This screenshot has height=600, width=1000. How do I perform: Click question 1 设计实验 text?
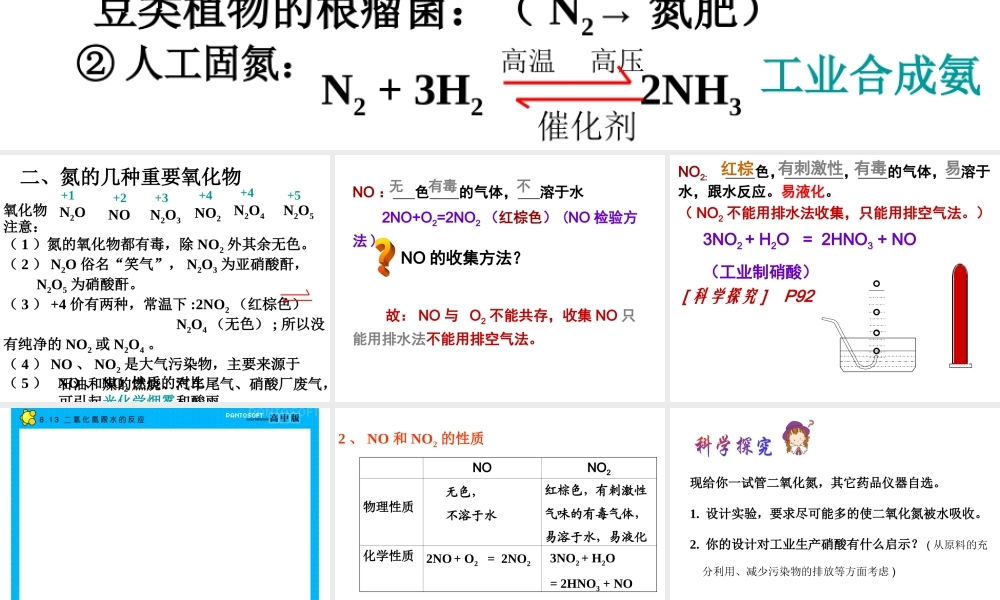click(x=836, y=513)
